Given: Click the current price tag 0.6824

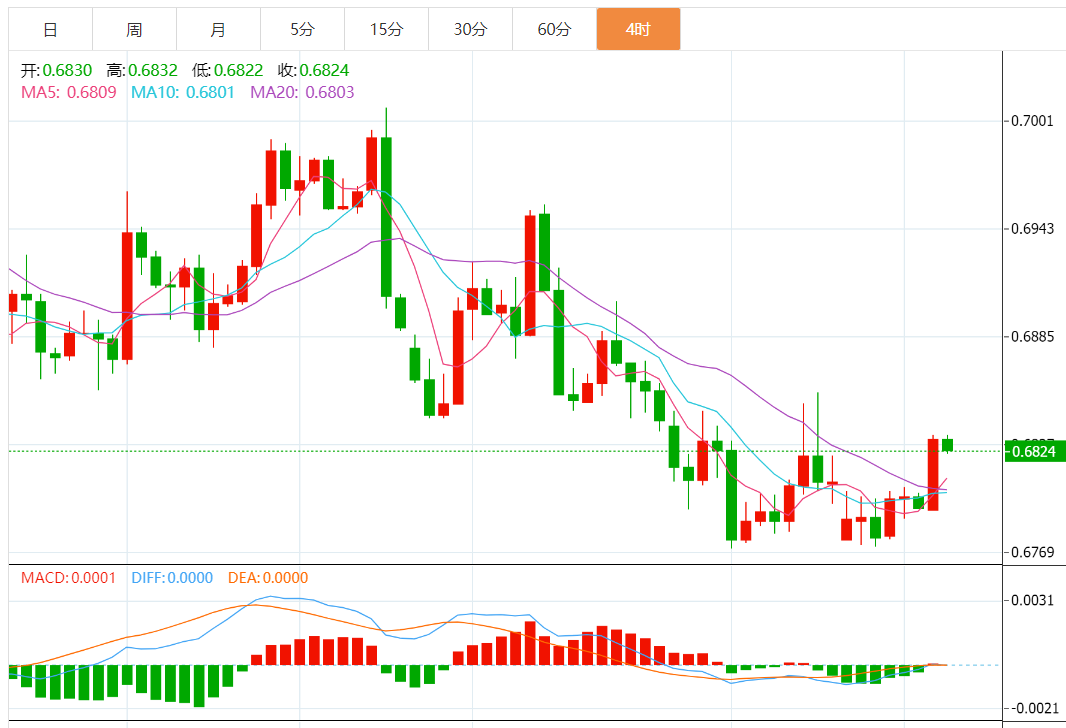Looking at the screenshot, I should pyautogui.click(x=1035, y=451).
